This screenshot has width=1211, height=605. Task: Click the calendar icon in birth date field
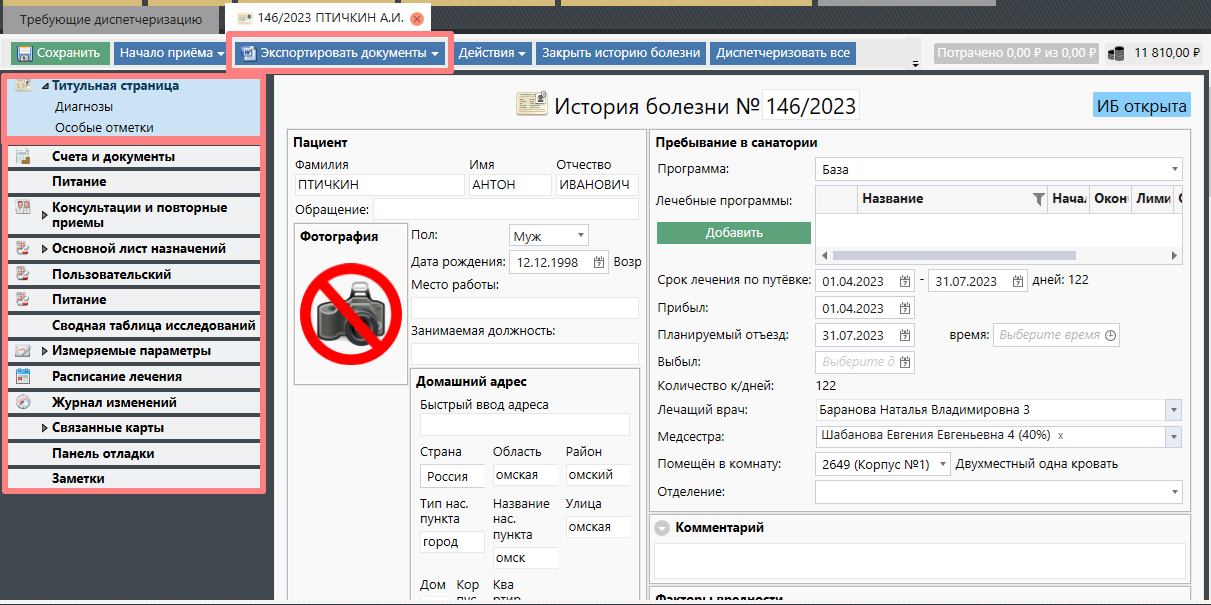599,262
